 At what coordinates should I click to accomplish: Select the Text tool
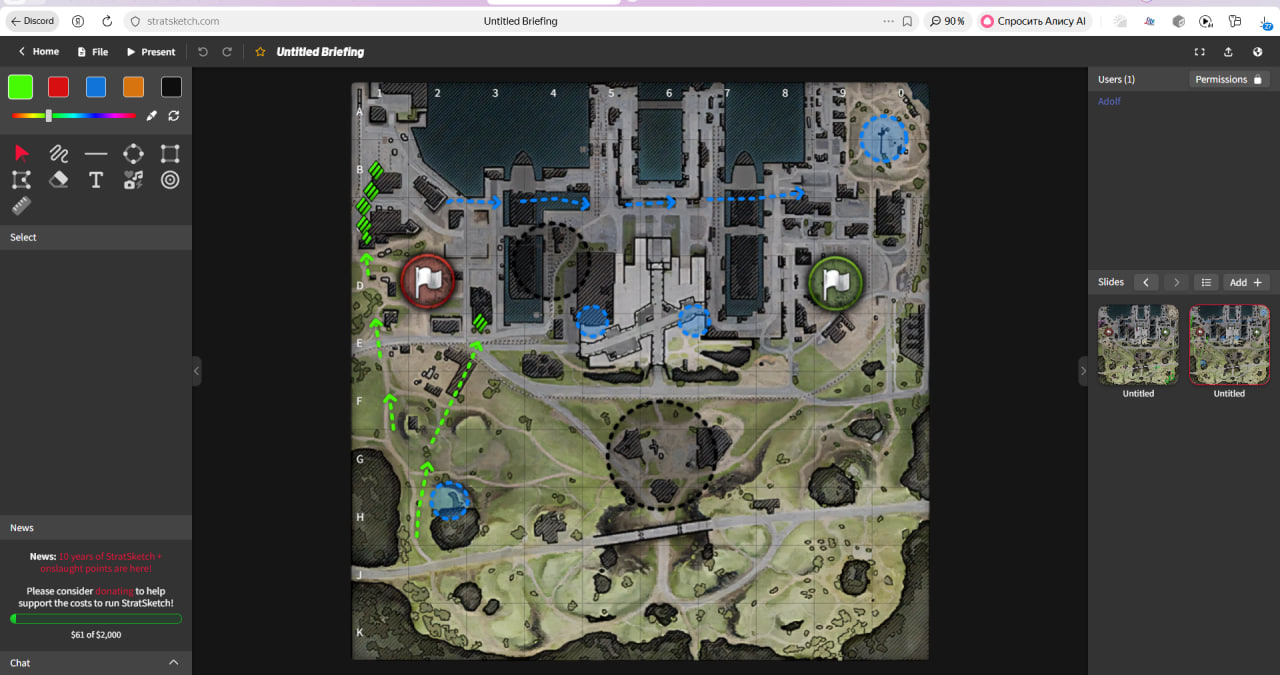click(96, 180)
